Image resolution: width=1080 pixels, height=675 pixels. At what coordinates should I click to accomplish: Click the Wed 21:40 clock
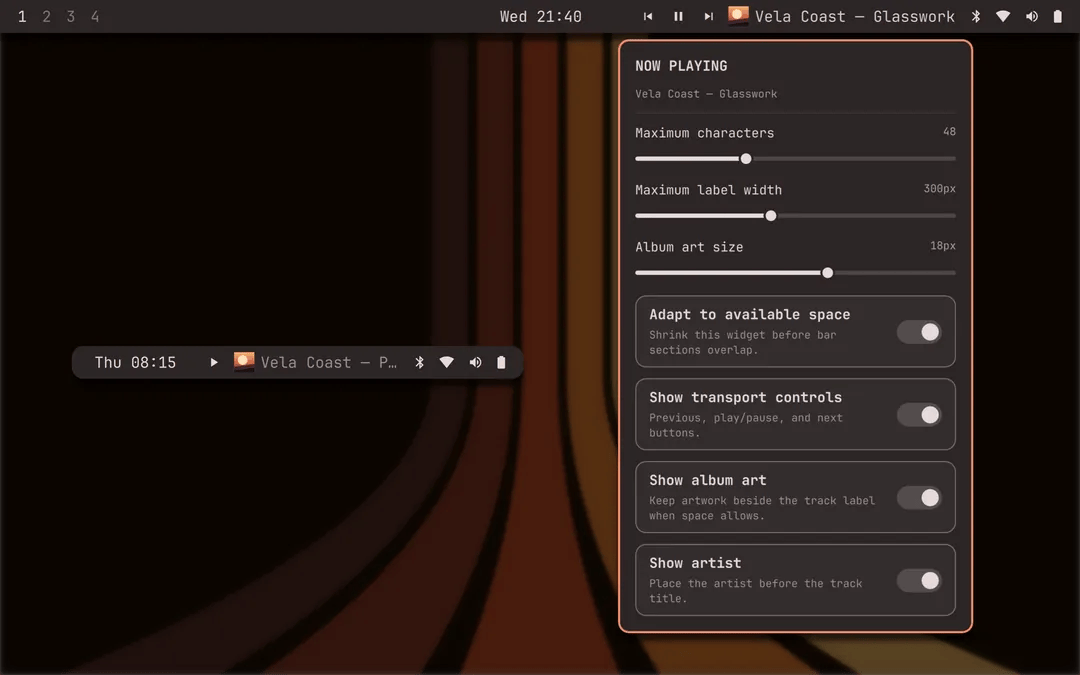541,17
